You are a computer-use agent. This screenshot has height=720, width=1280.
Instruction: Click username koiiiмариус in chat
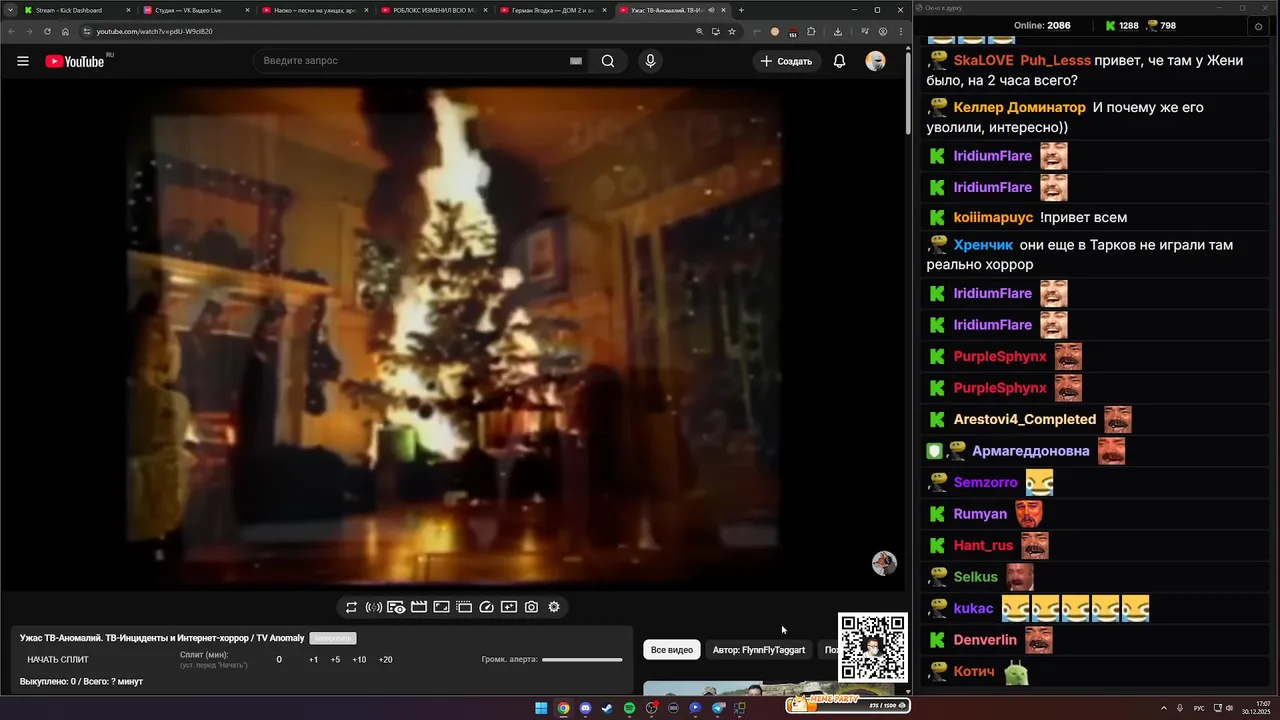tap(993, 218)
